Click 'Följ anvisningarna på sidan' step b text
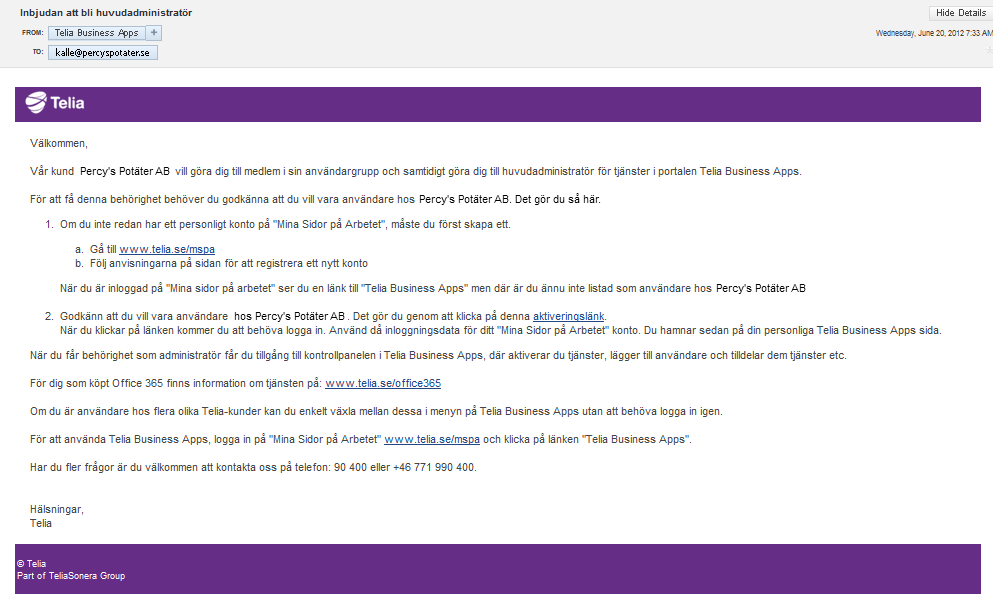 [229, 263]
